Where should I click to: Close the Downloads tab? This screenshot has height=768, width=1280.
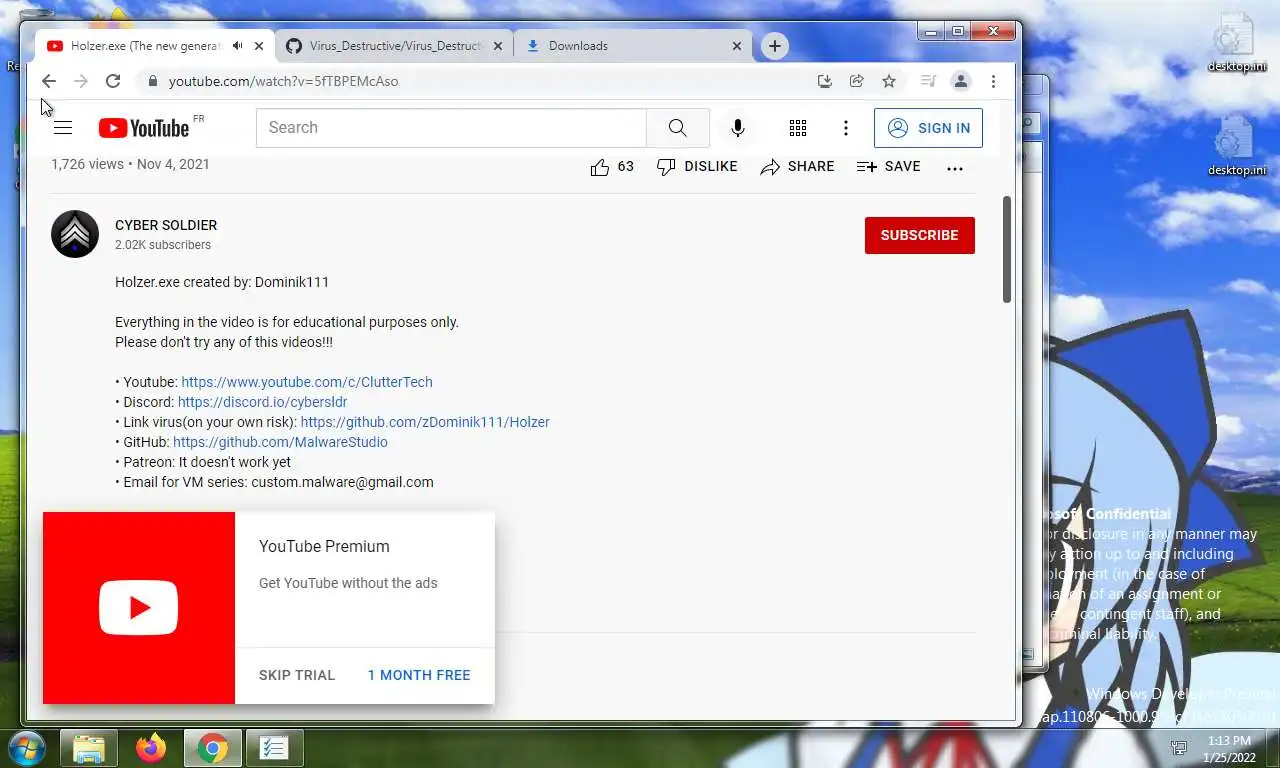[x=737, y=46]
